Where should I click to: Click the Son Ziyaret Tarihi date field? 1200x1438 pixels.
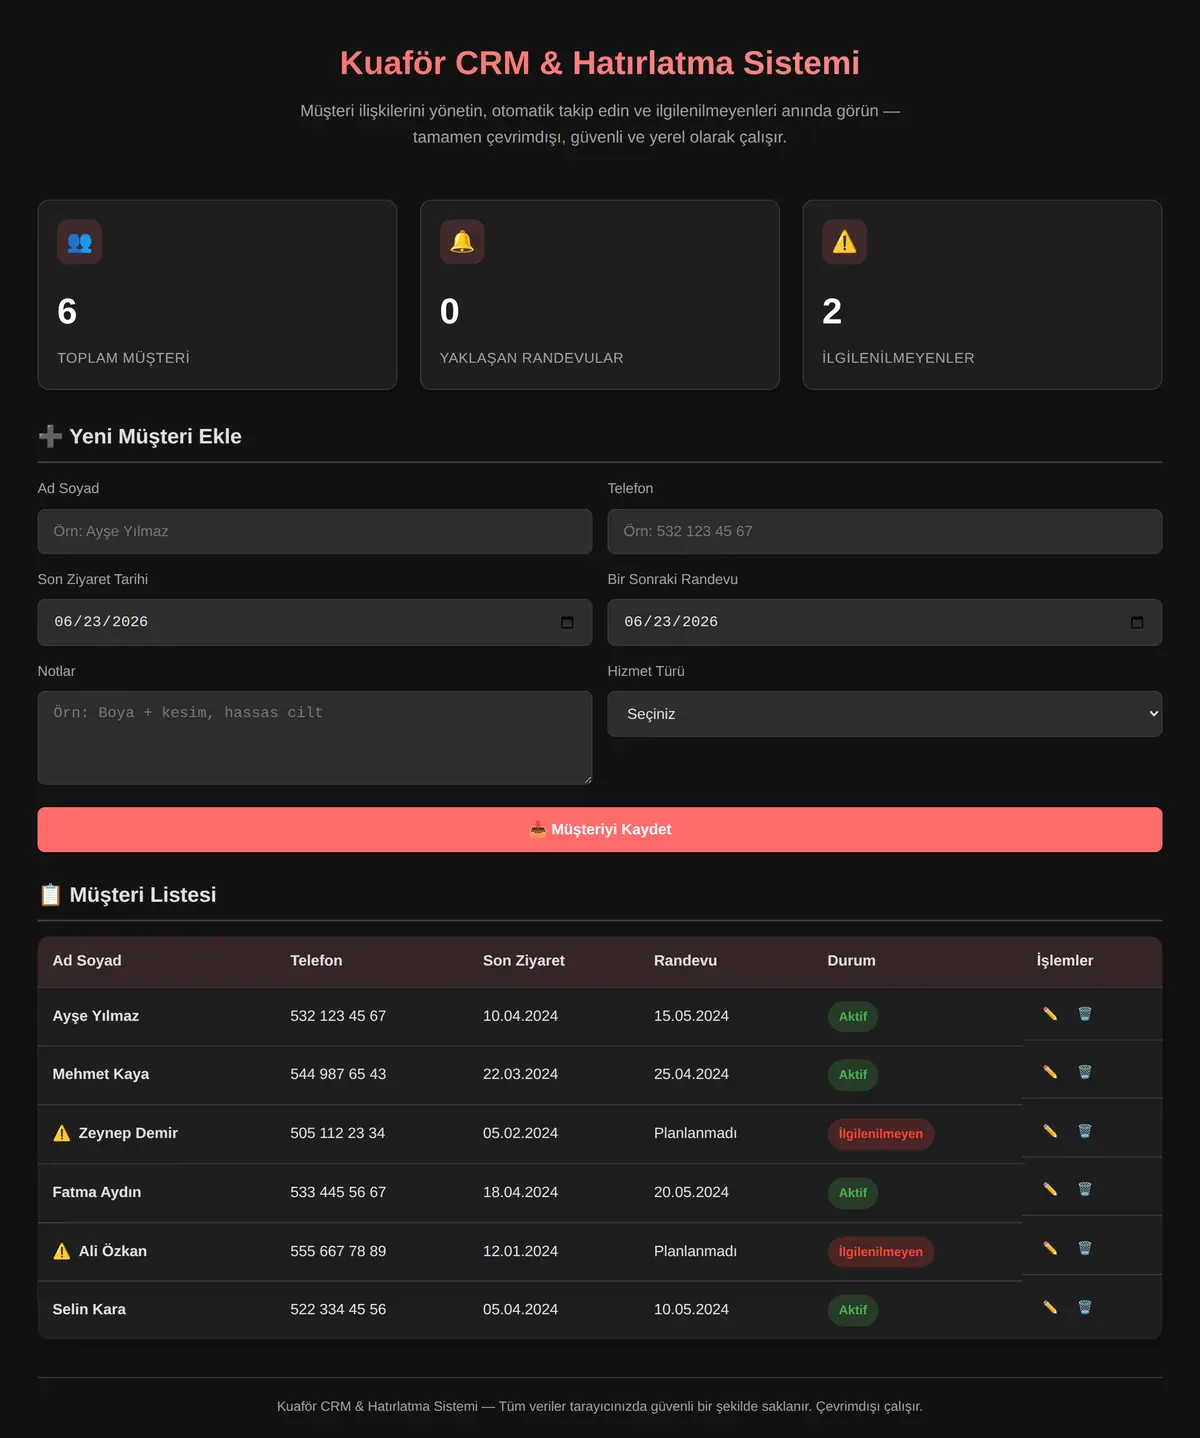(315, 622)
